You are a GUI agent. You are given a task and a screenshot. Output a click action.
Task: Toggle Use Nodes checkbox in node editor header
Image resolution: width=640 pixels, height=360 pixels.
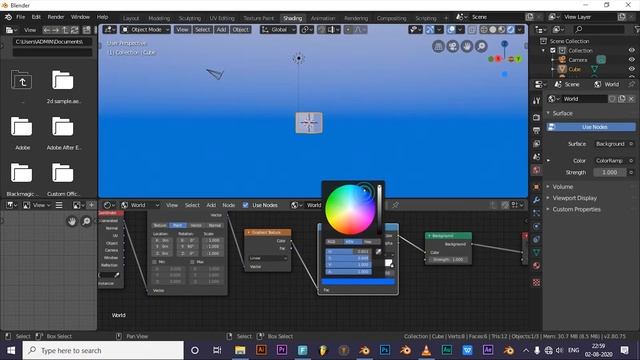pos(245,205)
